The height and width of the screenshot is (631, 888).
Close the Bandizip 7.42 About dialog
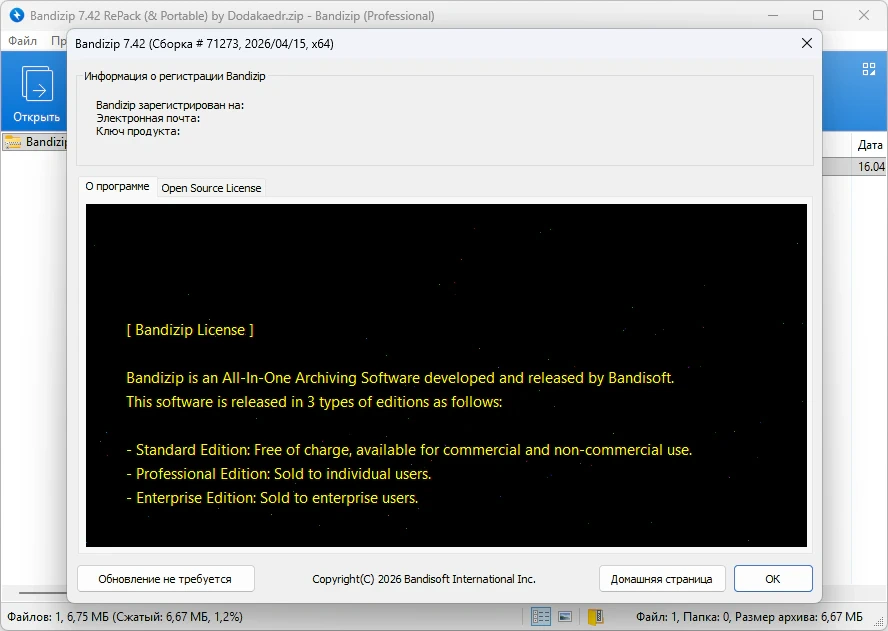click(807, 44)
